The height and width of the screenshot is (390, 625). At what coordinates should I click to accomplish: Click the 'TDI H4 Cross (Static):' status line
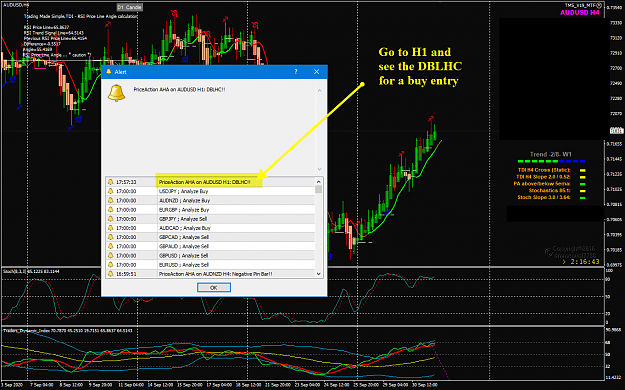(x=544, y=170)
